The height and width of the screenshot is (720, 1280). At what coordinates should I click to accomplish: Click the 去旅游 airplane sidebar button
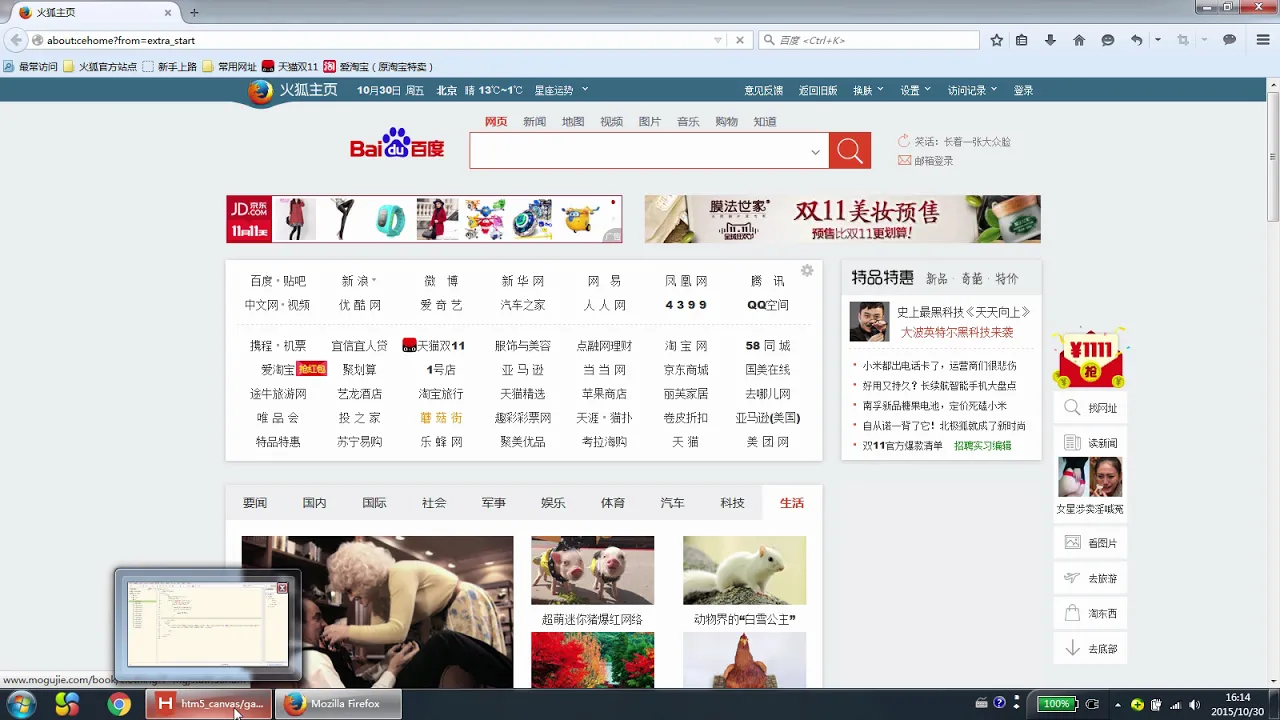[x=1090, y=578]
